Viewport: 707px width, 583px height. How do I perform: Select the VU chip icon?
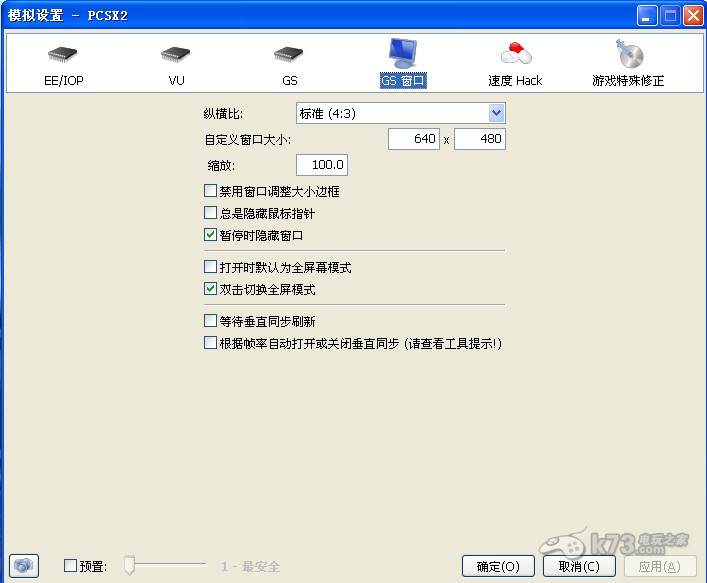[176, 56]
